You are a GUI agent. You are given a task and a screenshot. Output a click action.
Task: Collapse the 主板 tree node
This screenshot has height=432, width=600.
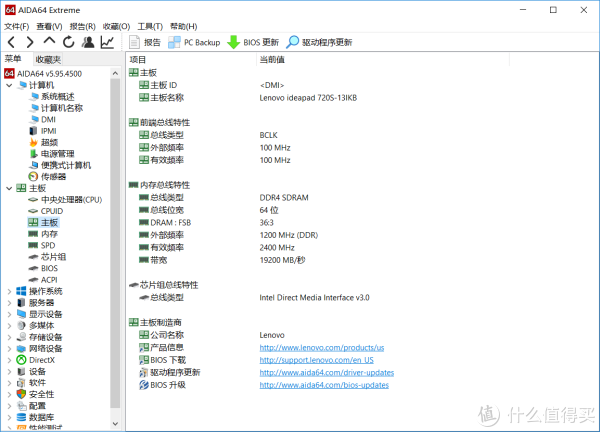9,188
